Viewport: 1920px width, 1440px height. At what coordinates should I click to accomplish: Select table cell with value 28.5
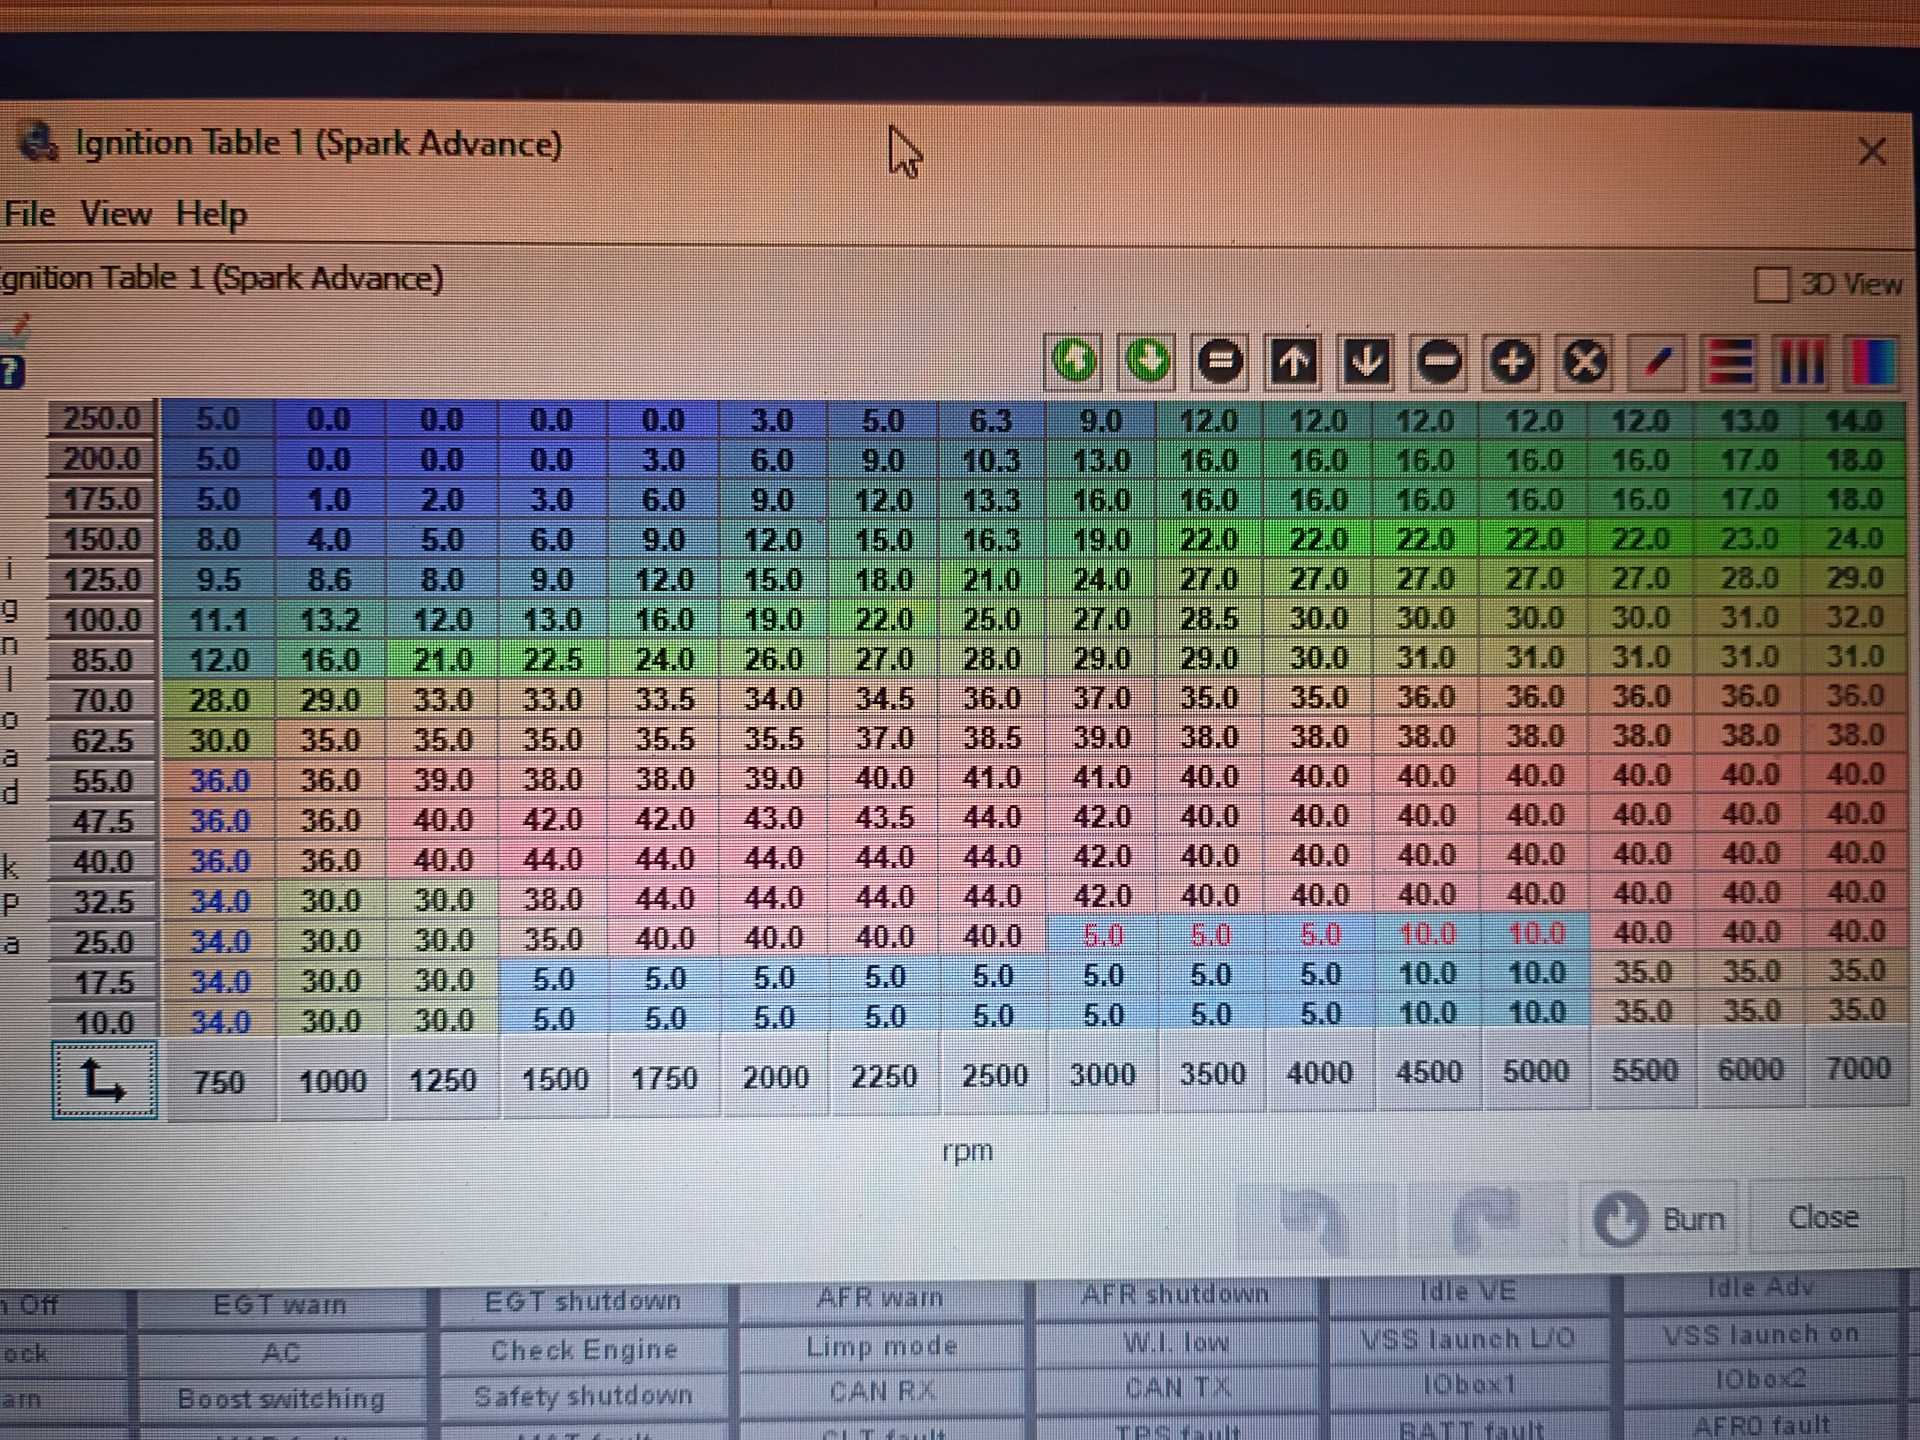click(1209, 619)
